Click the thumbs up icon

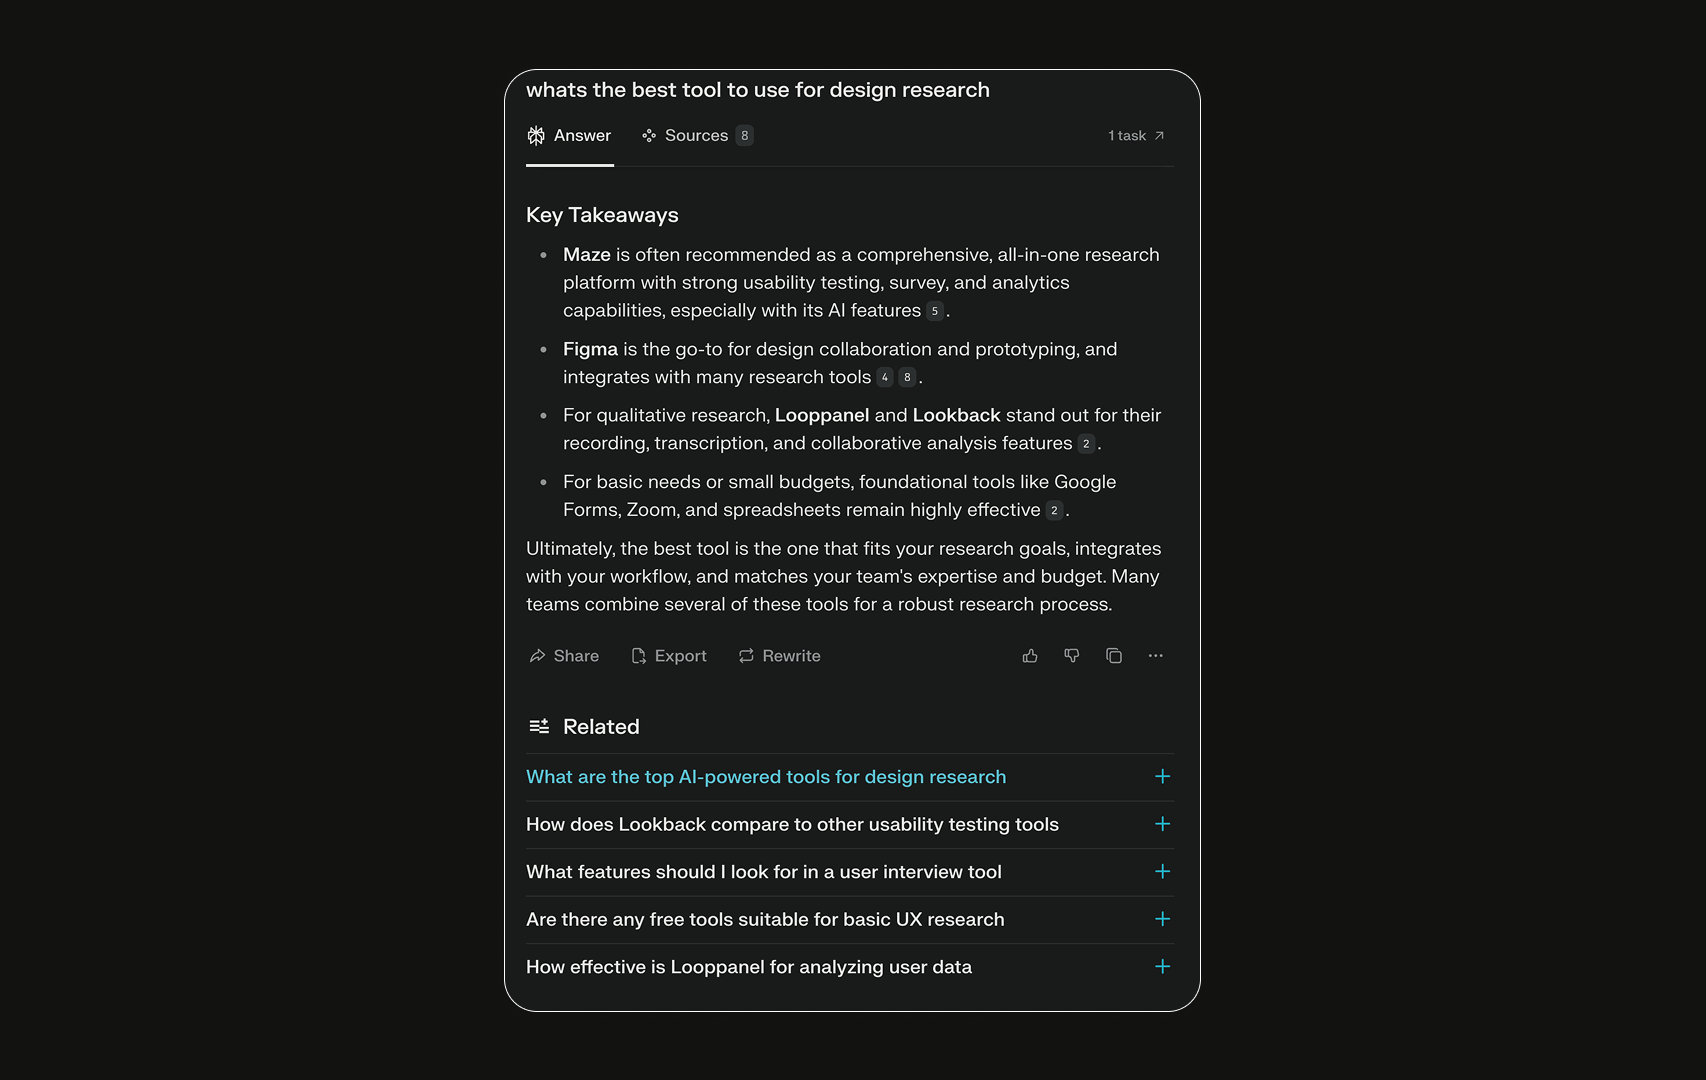coord(1030,656)
